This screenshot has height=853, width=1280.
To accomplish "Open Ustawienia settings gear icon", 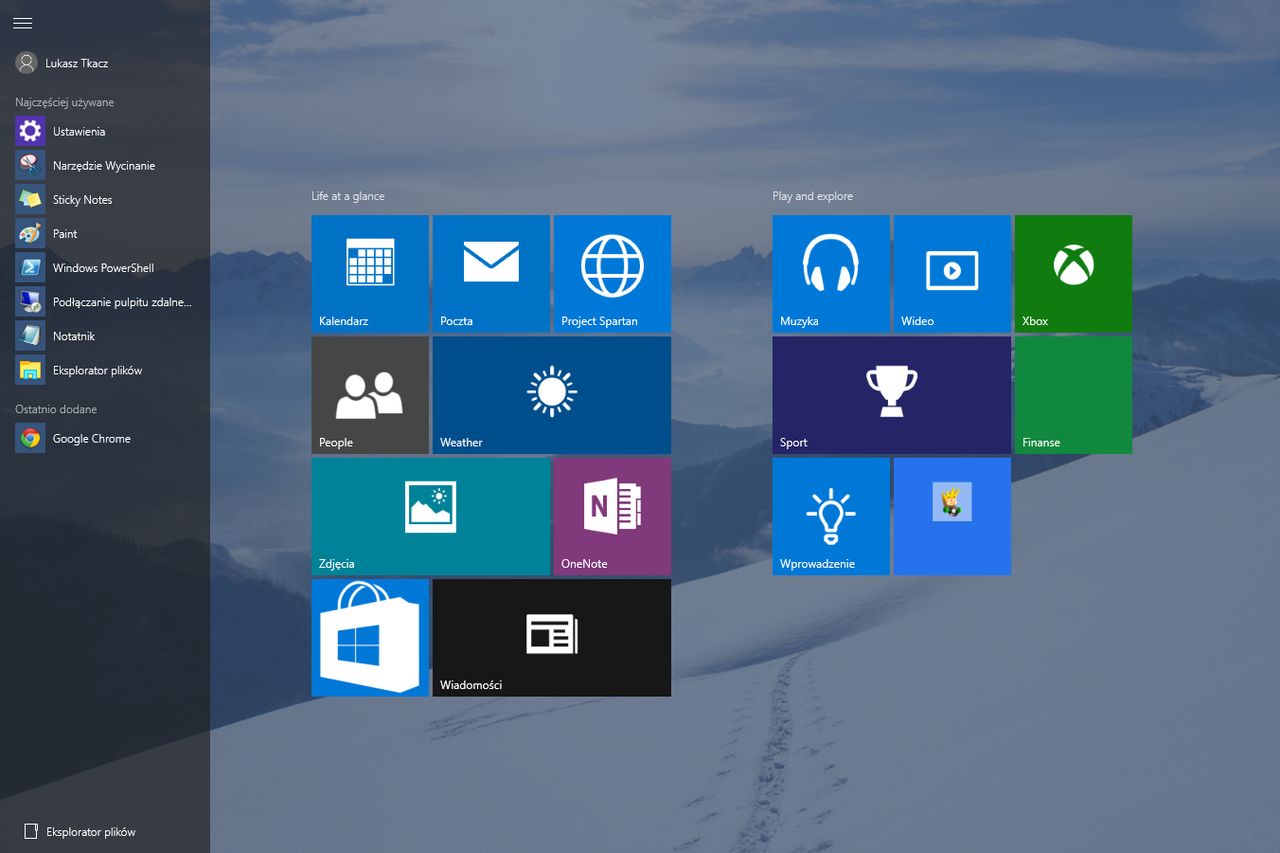I will click(x=30, y=131).
